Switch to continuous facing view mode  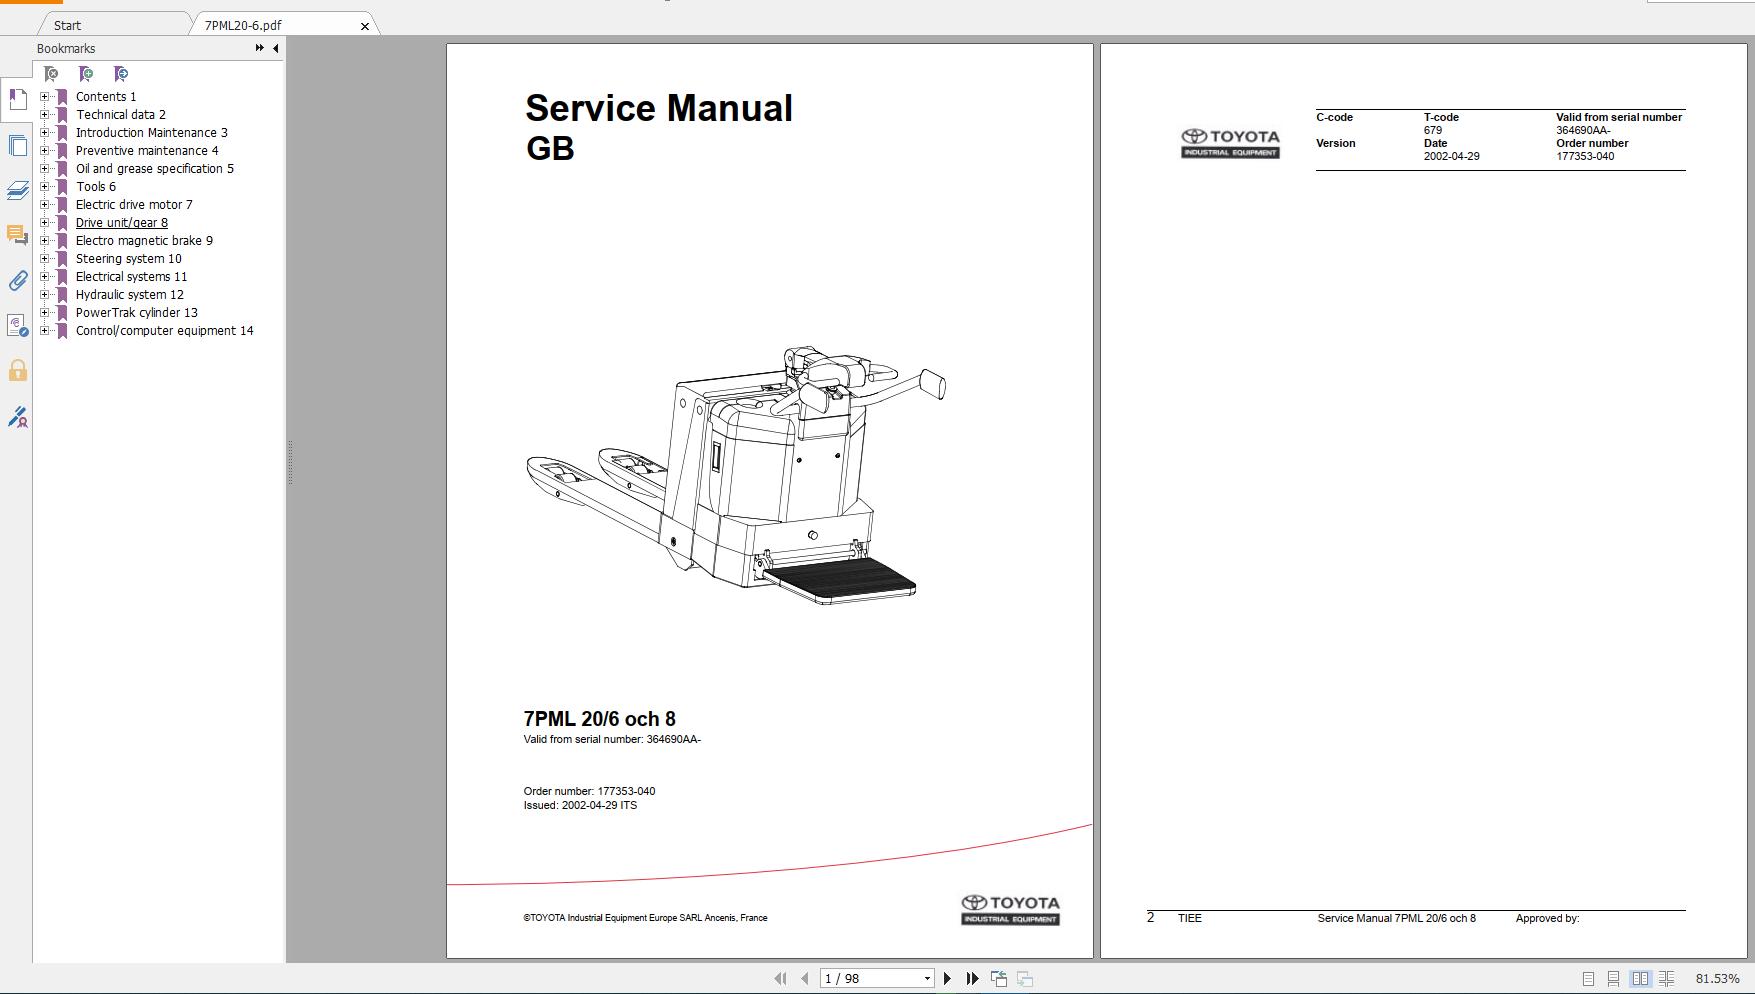pyautogui.click(x=1667, y=979)
